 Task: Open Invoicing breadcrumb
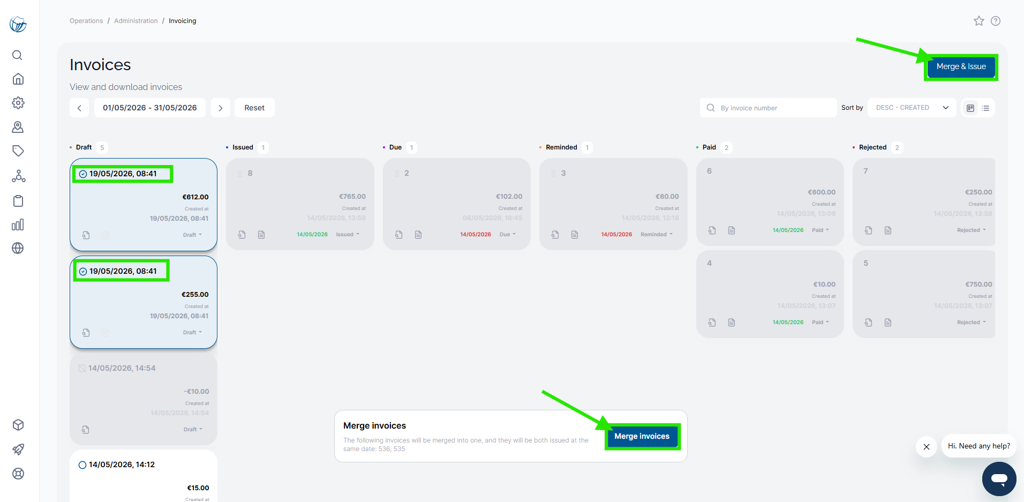pos(182,21)
